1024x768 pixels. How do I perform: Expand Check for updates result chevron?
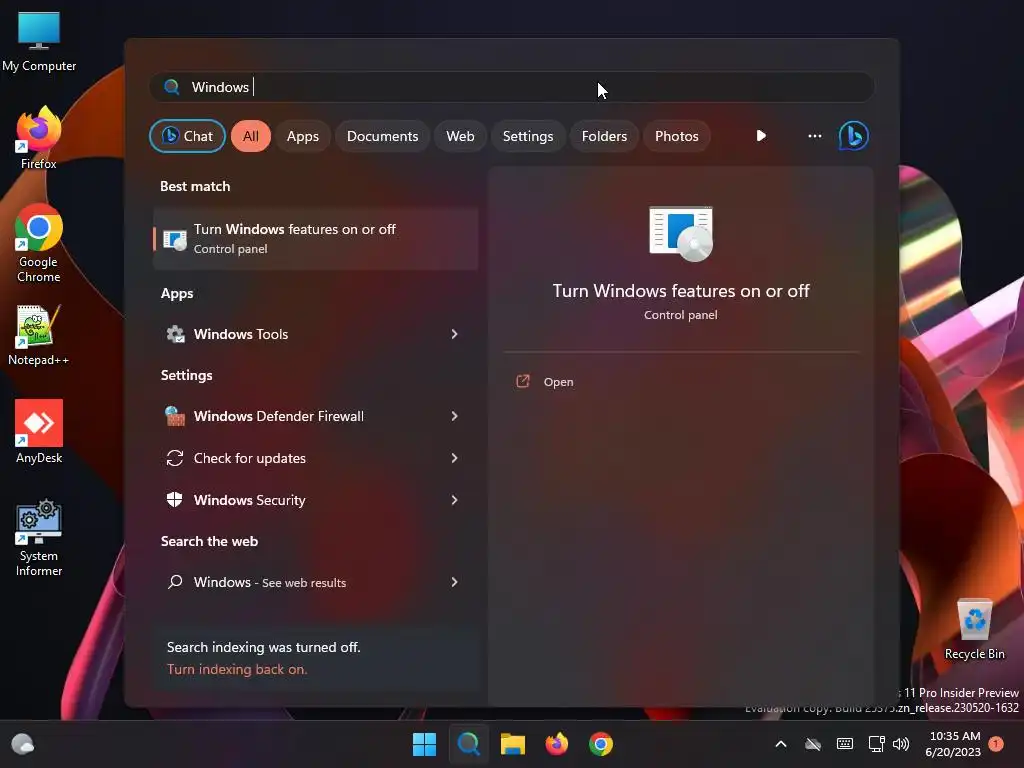click(455, 458)
